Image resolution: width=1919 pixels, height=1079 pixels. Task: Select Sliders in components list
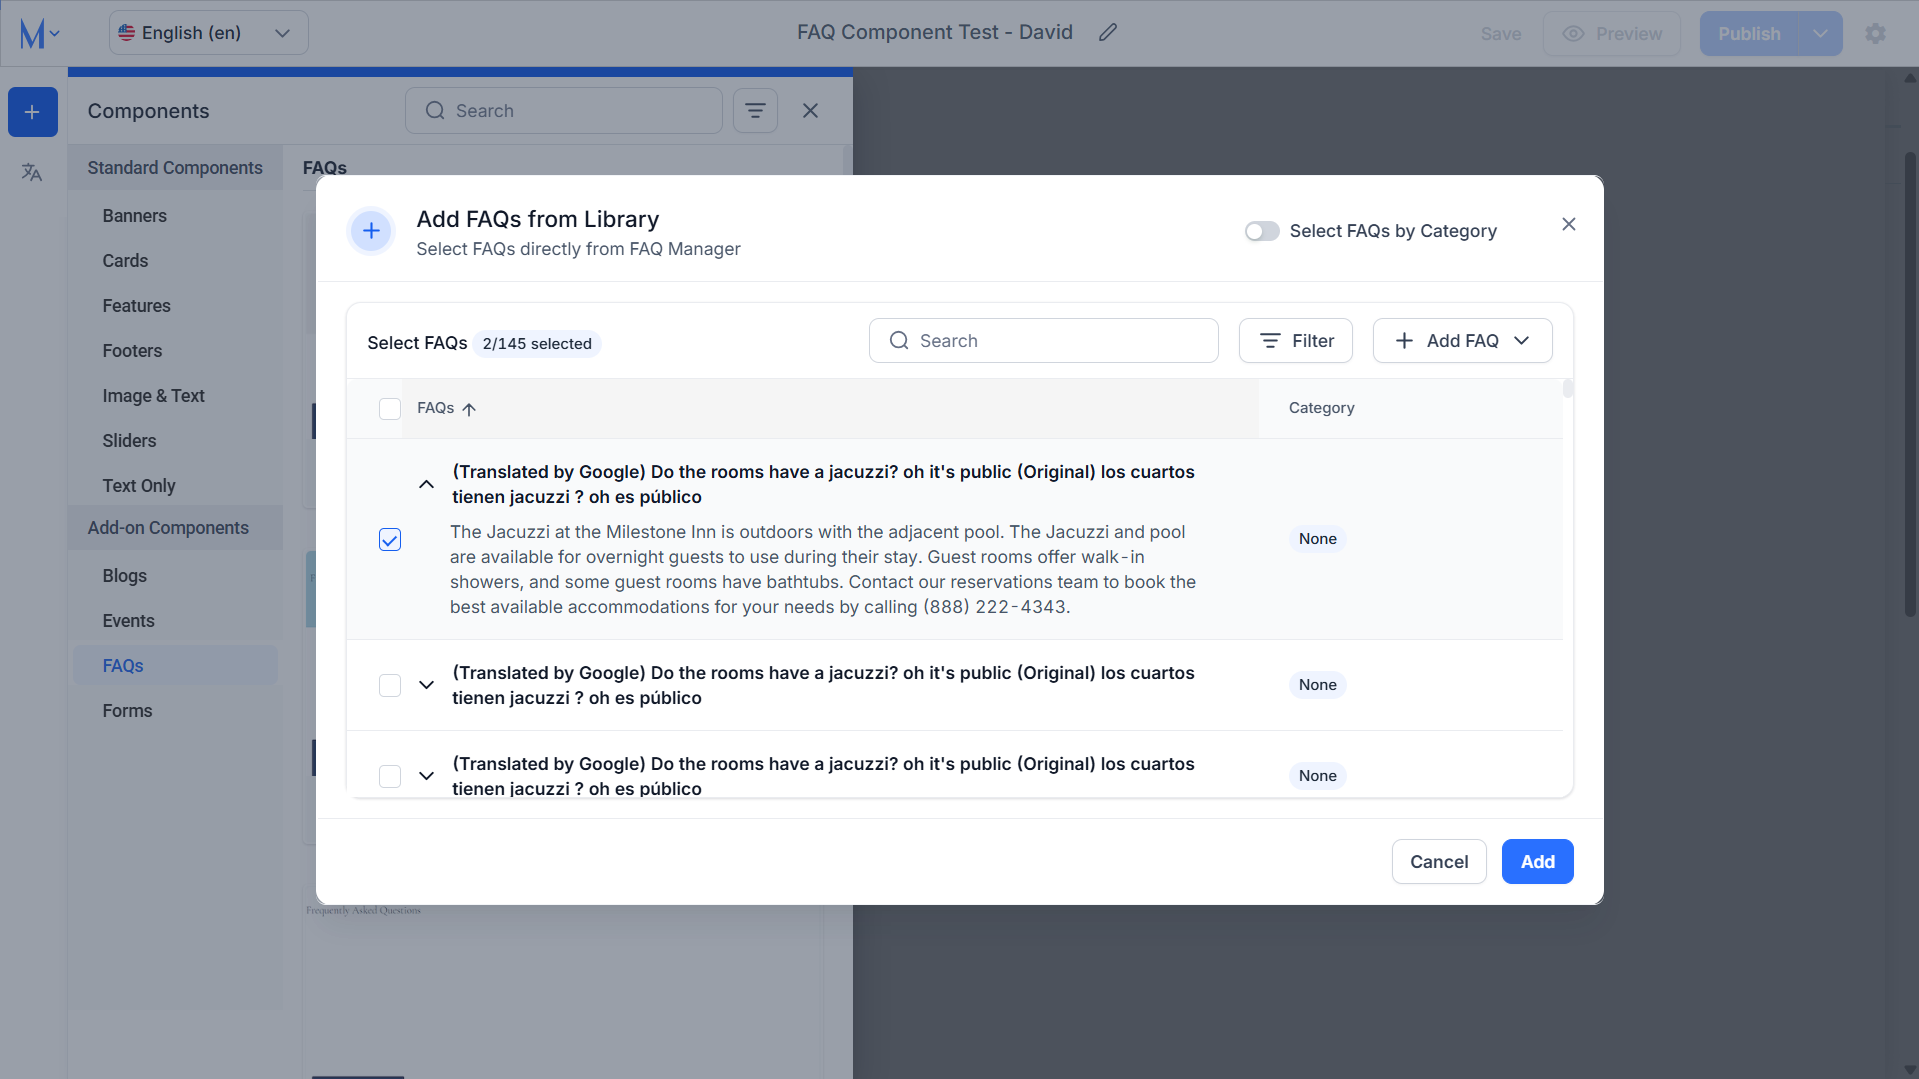click(129, 441)
